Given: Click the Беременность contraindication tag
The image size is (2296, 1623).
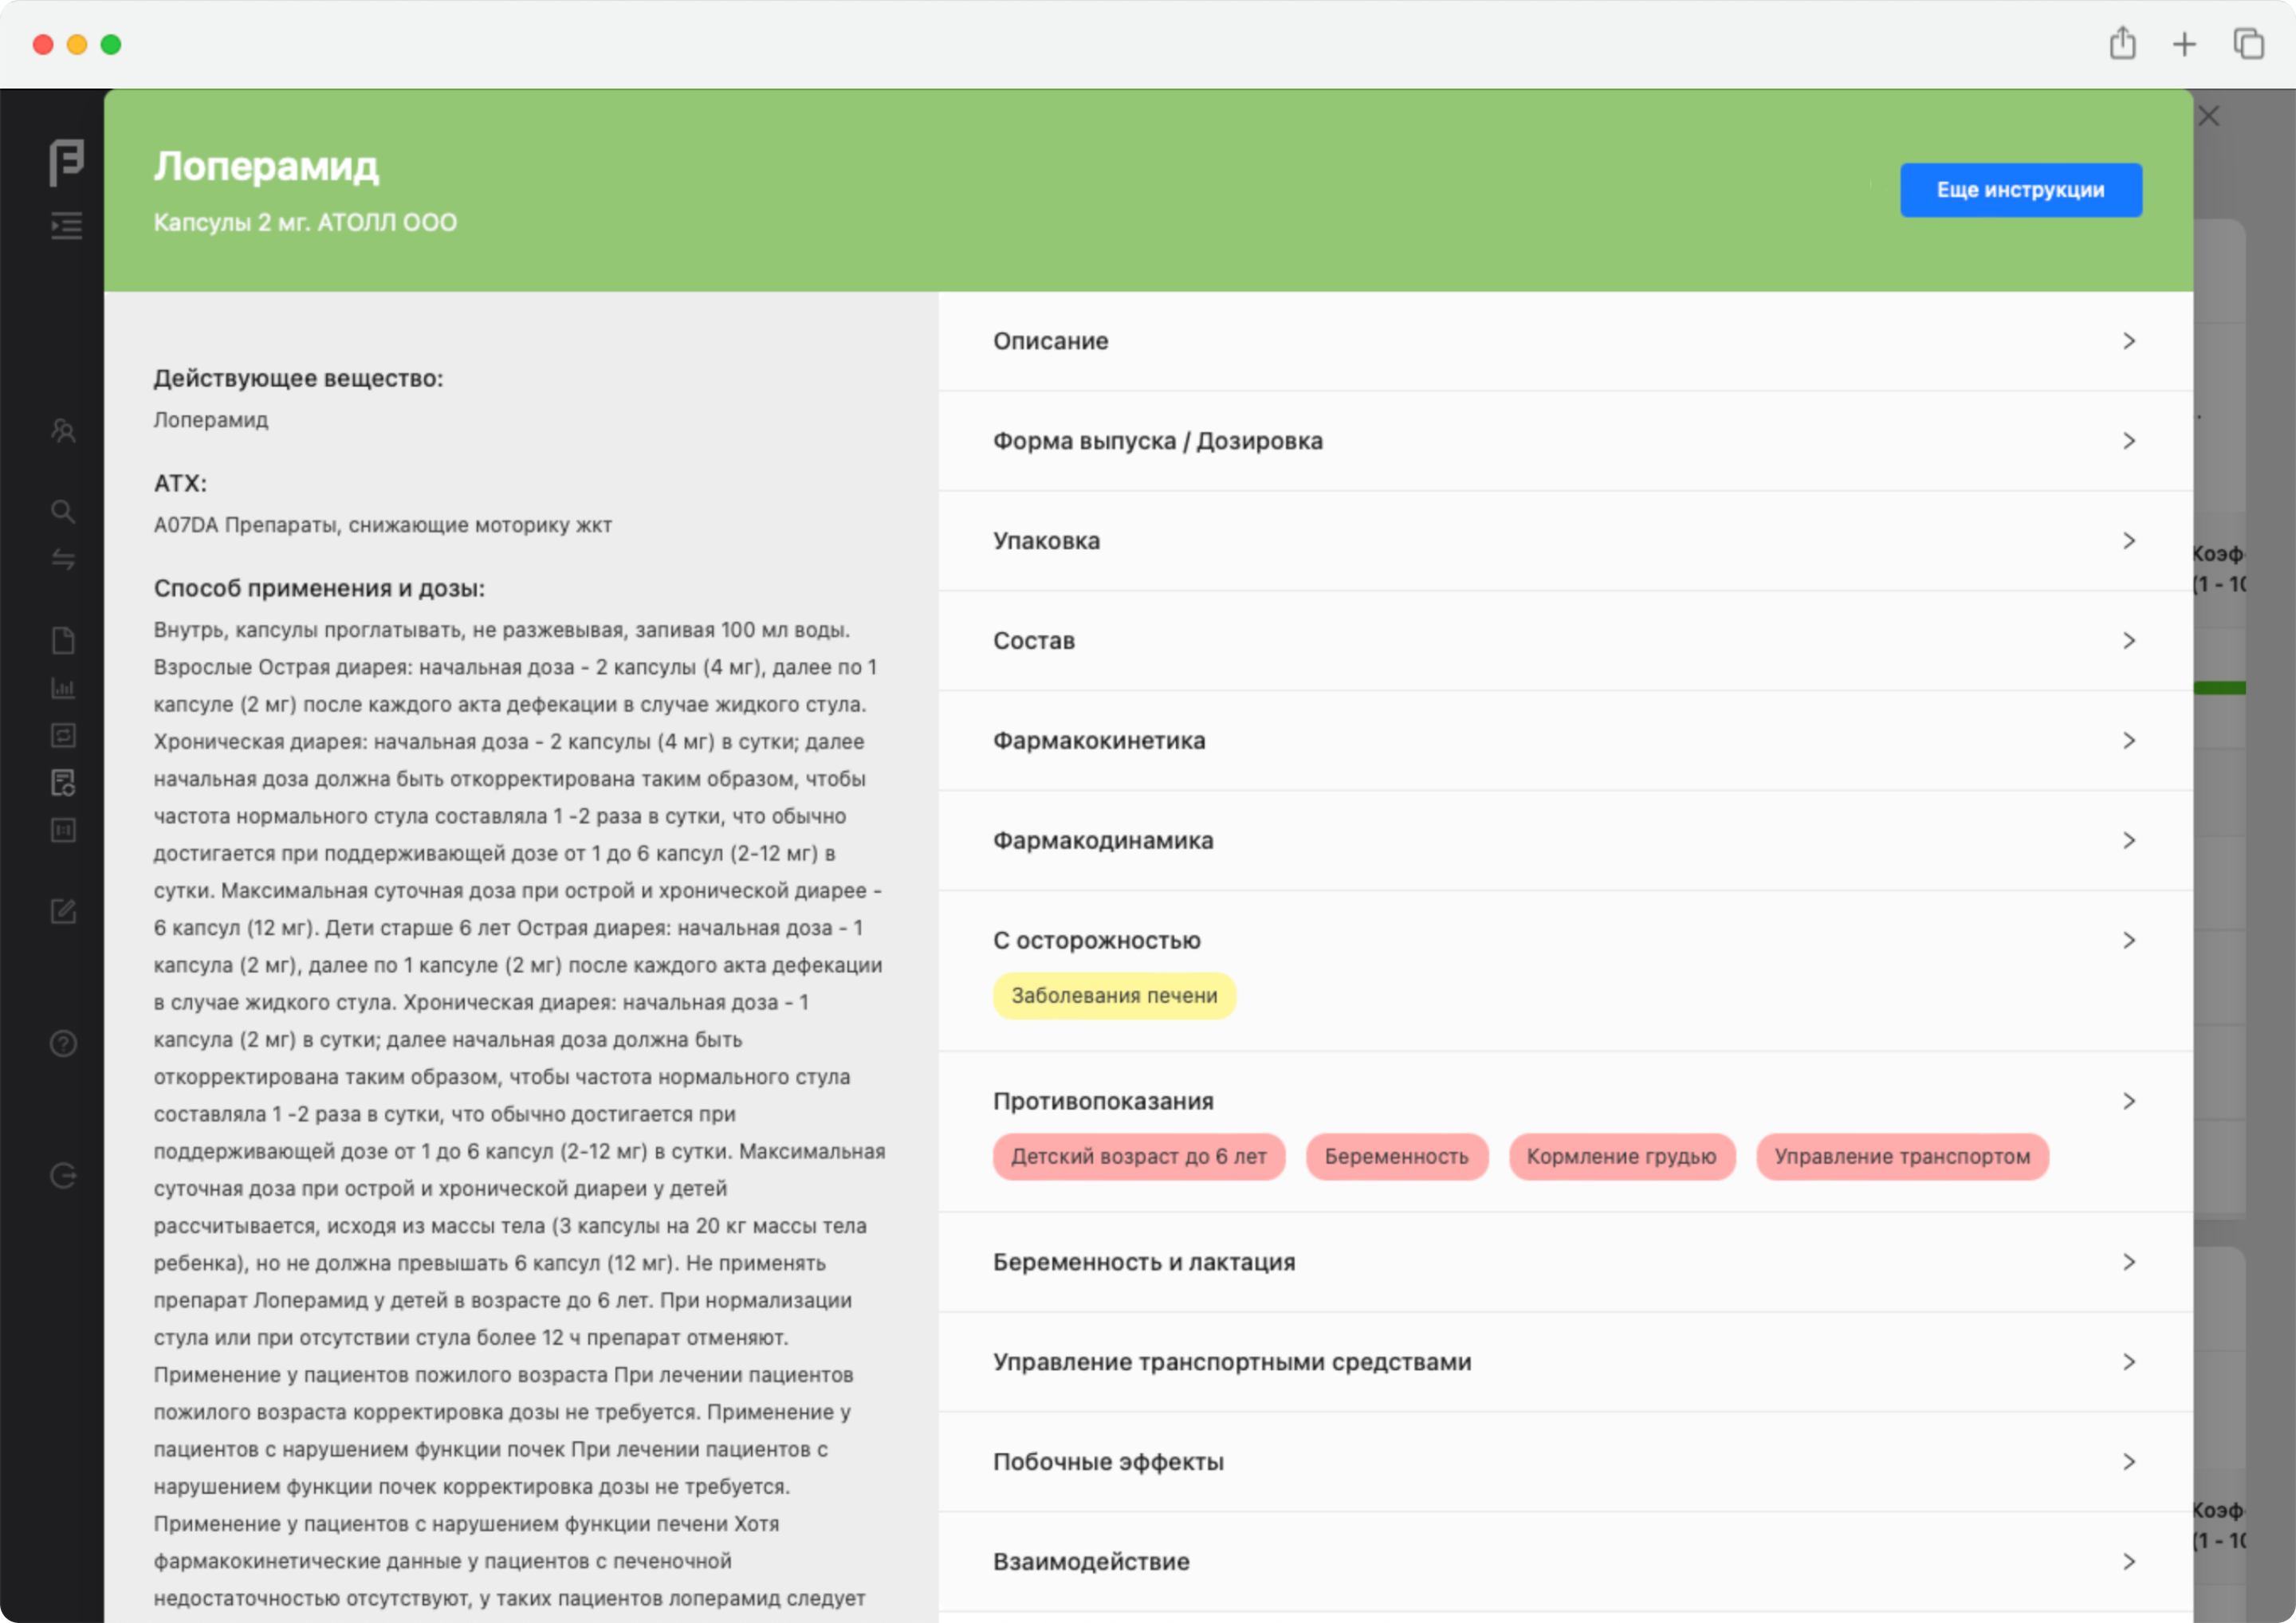Looking at the screenshot, I should [x=1396, y=1157].
